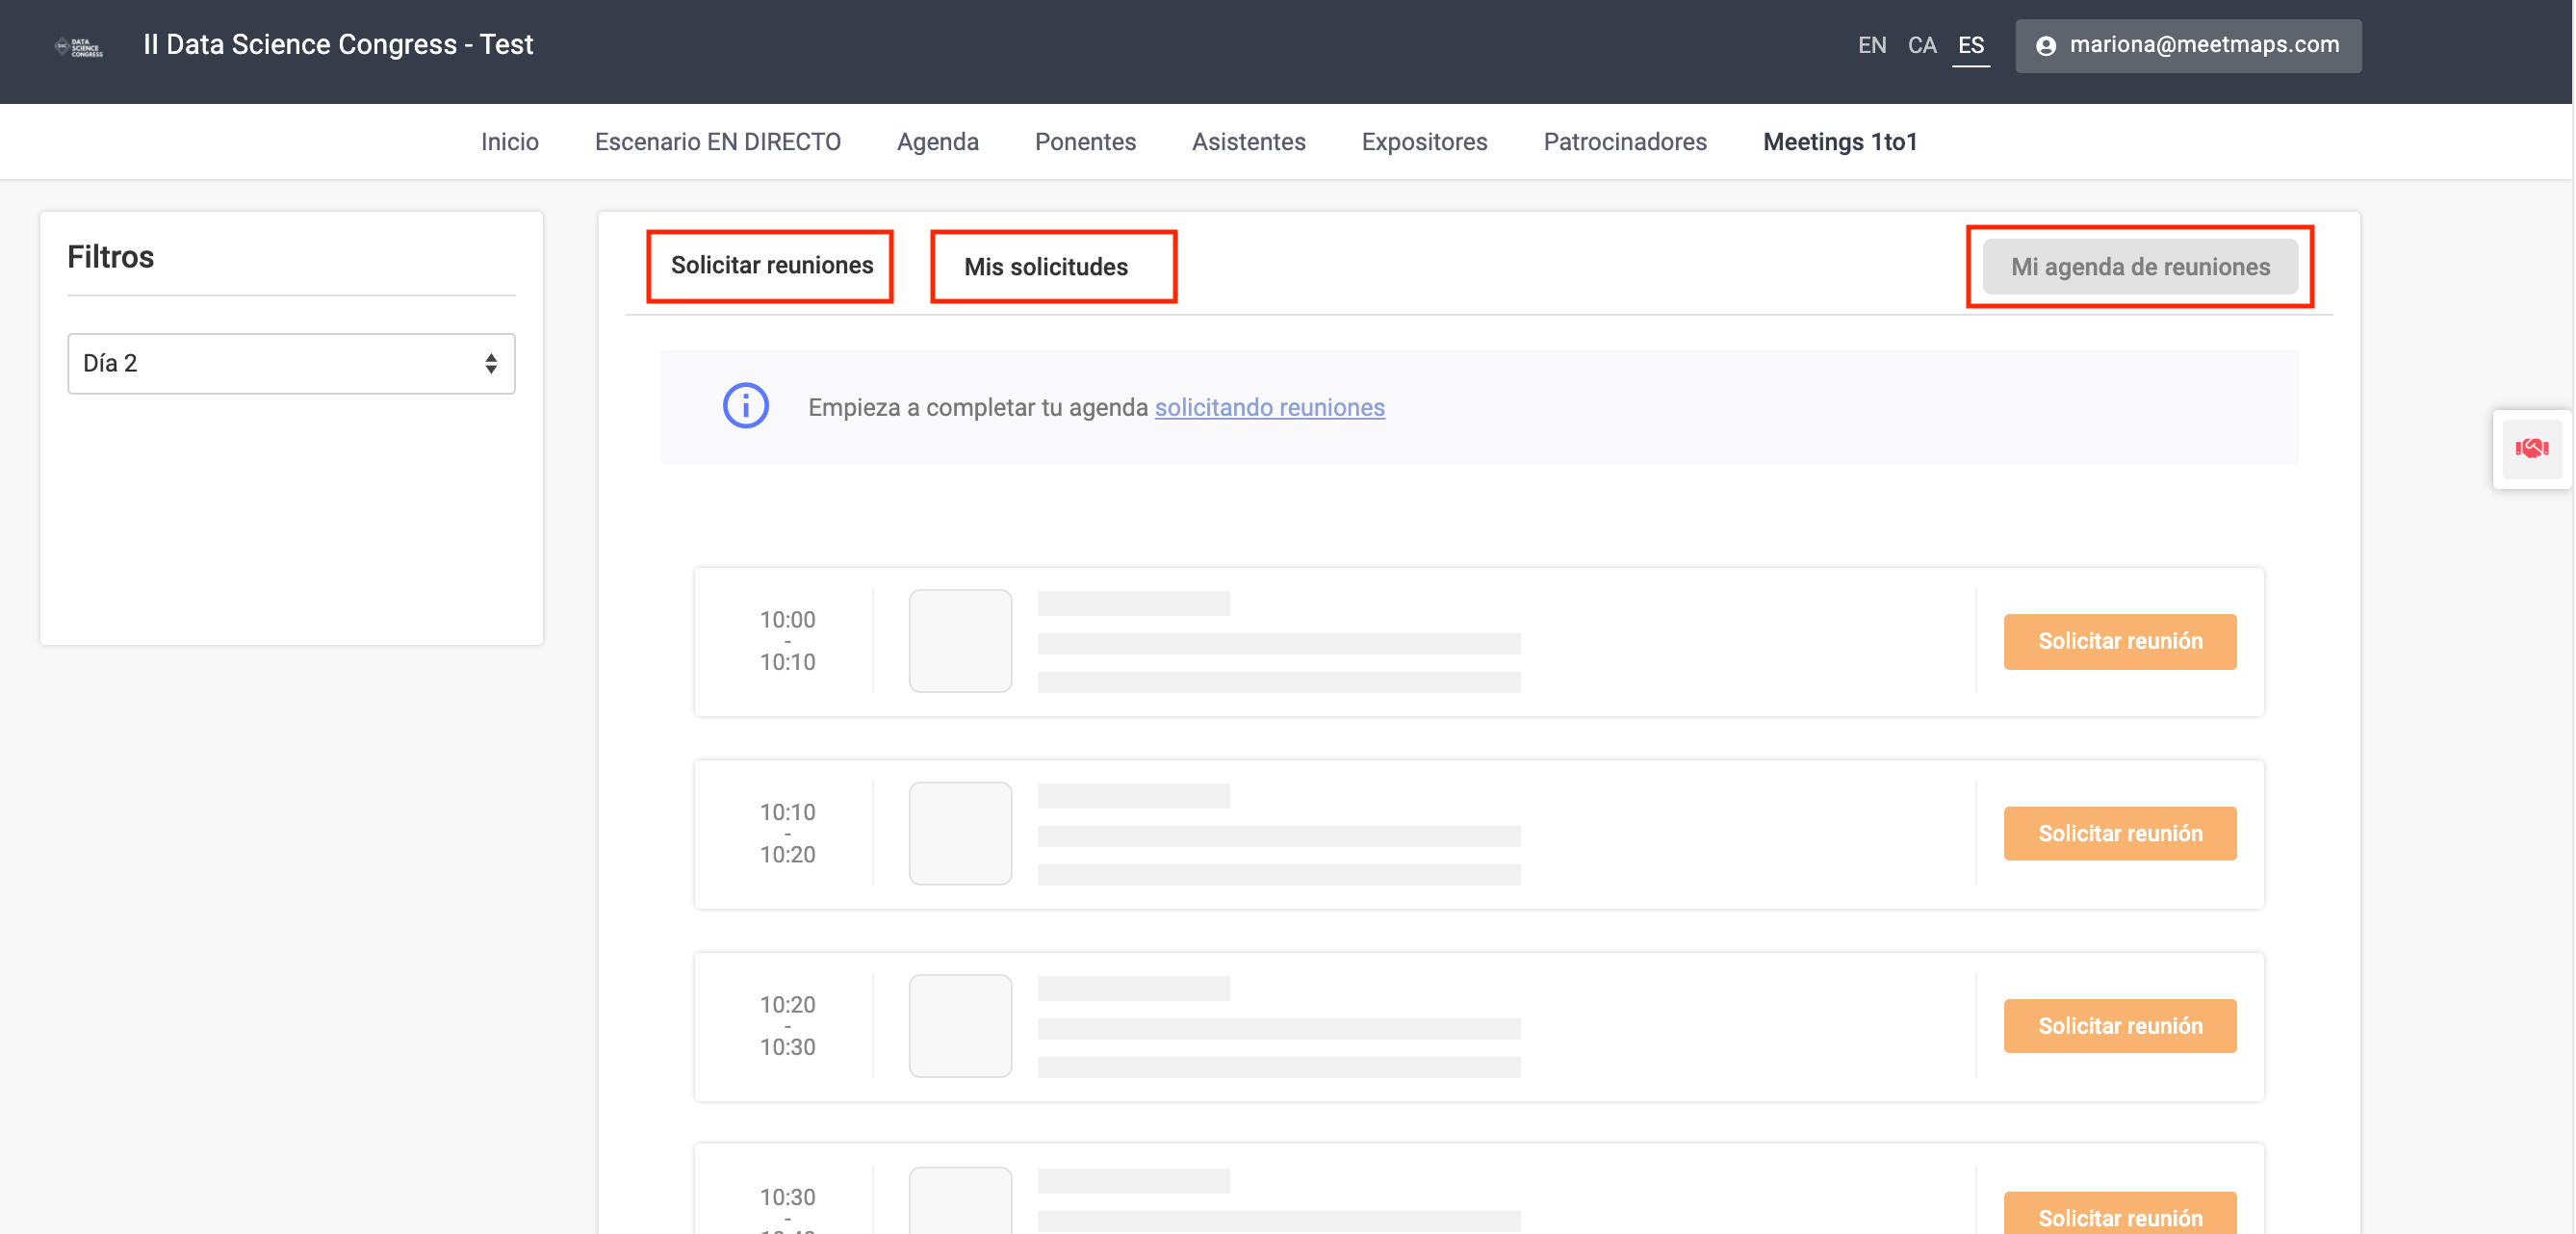Click the red handshake meetings icon

click(x=2531, y=449)
